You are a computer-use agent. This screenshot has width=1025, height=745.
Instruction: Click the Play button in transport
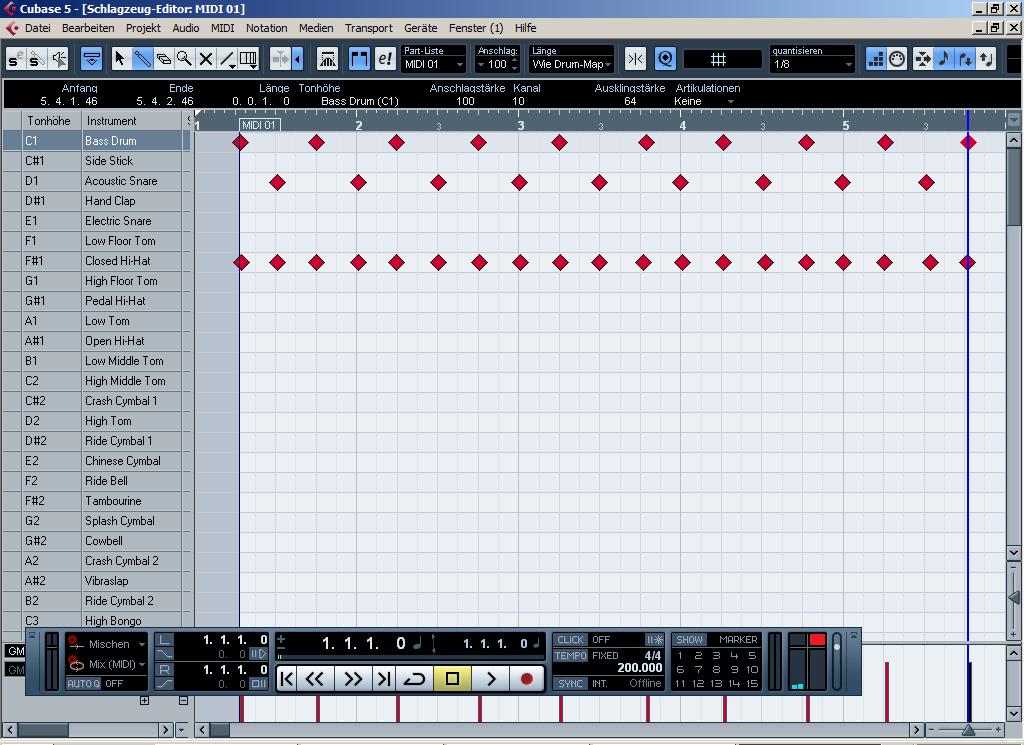point(490,679)
